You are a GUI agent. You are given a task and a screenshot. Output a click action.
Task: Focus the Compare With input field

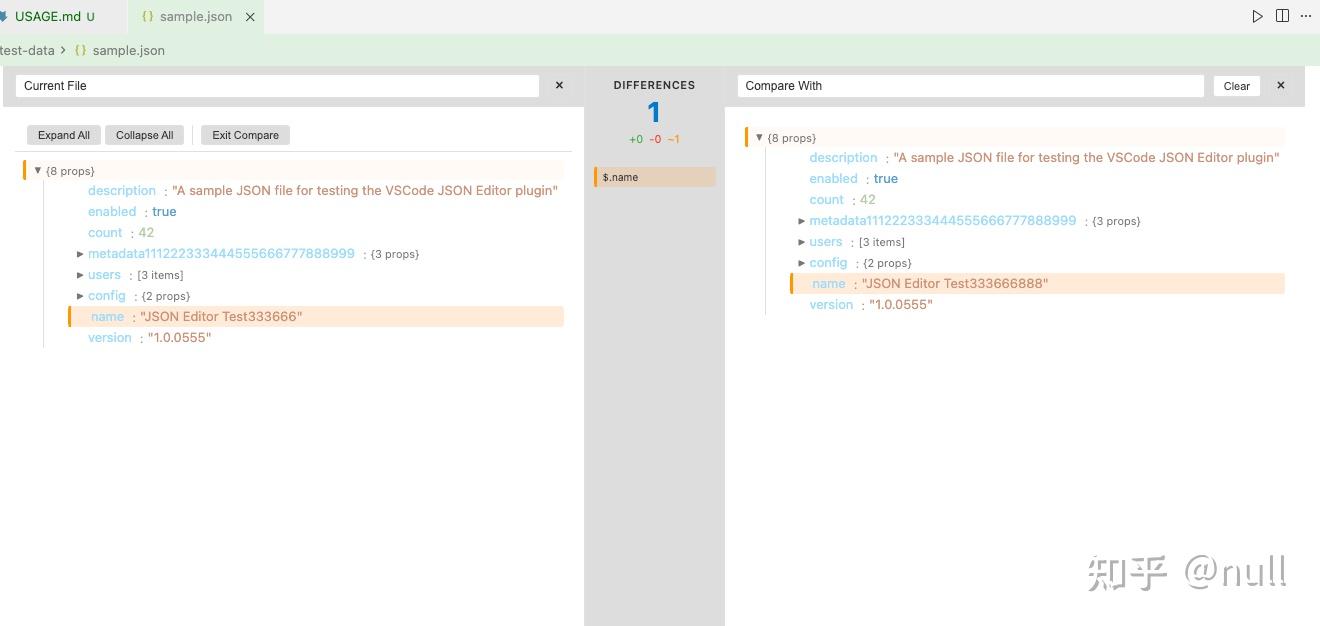[970, 86]
